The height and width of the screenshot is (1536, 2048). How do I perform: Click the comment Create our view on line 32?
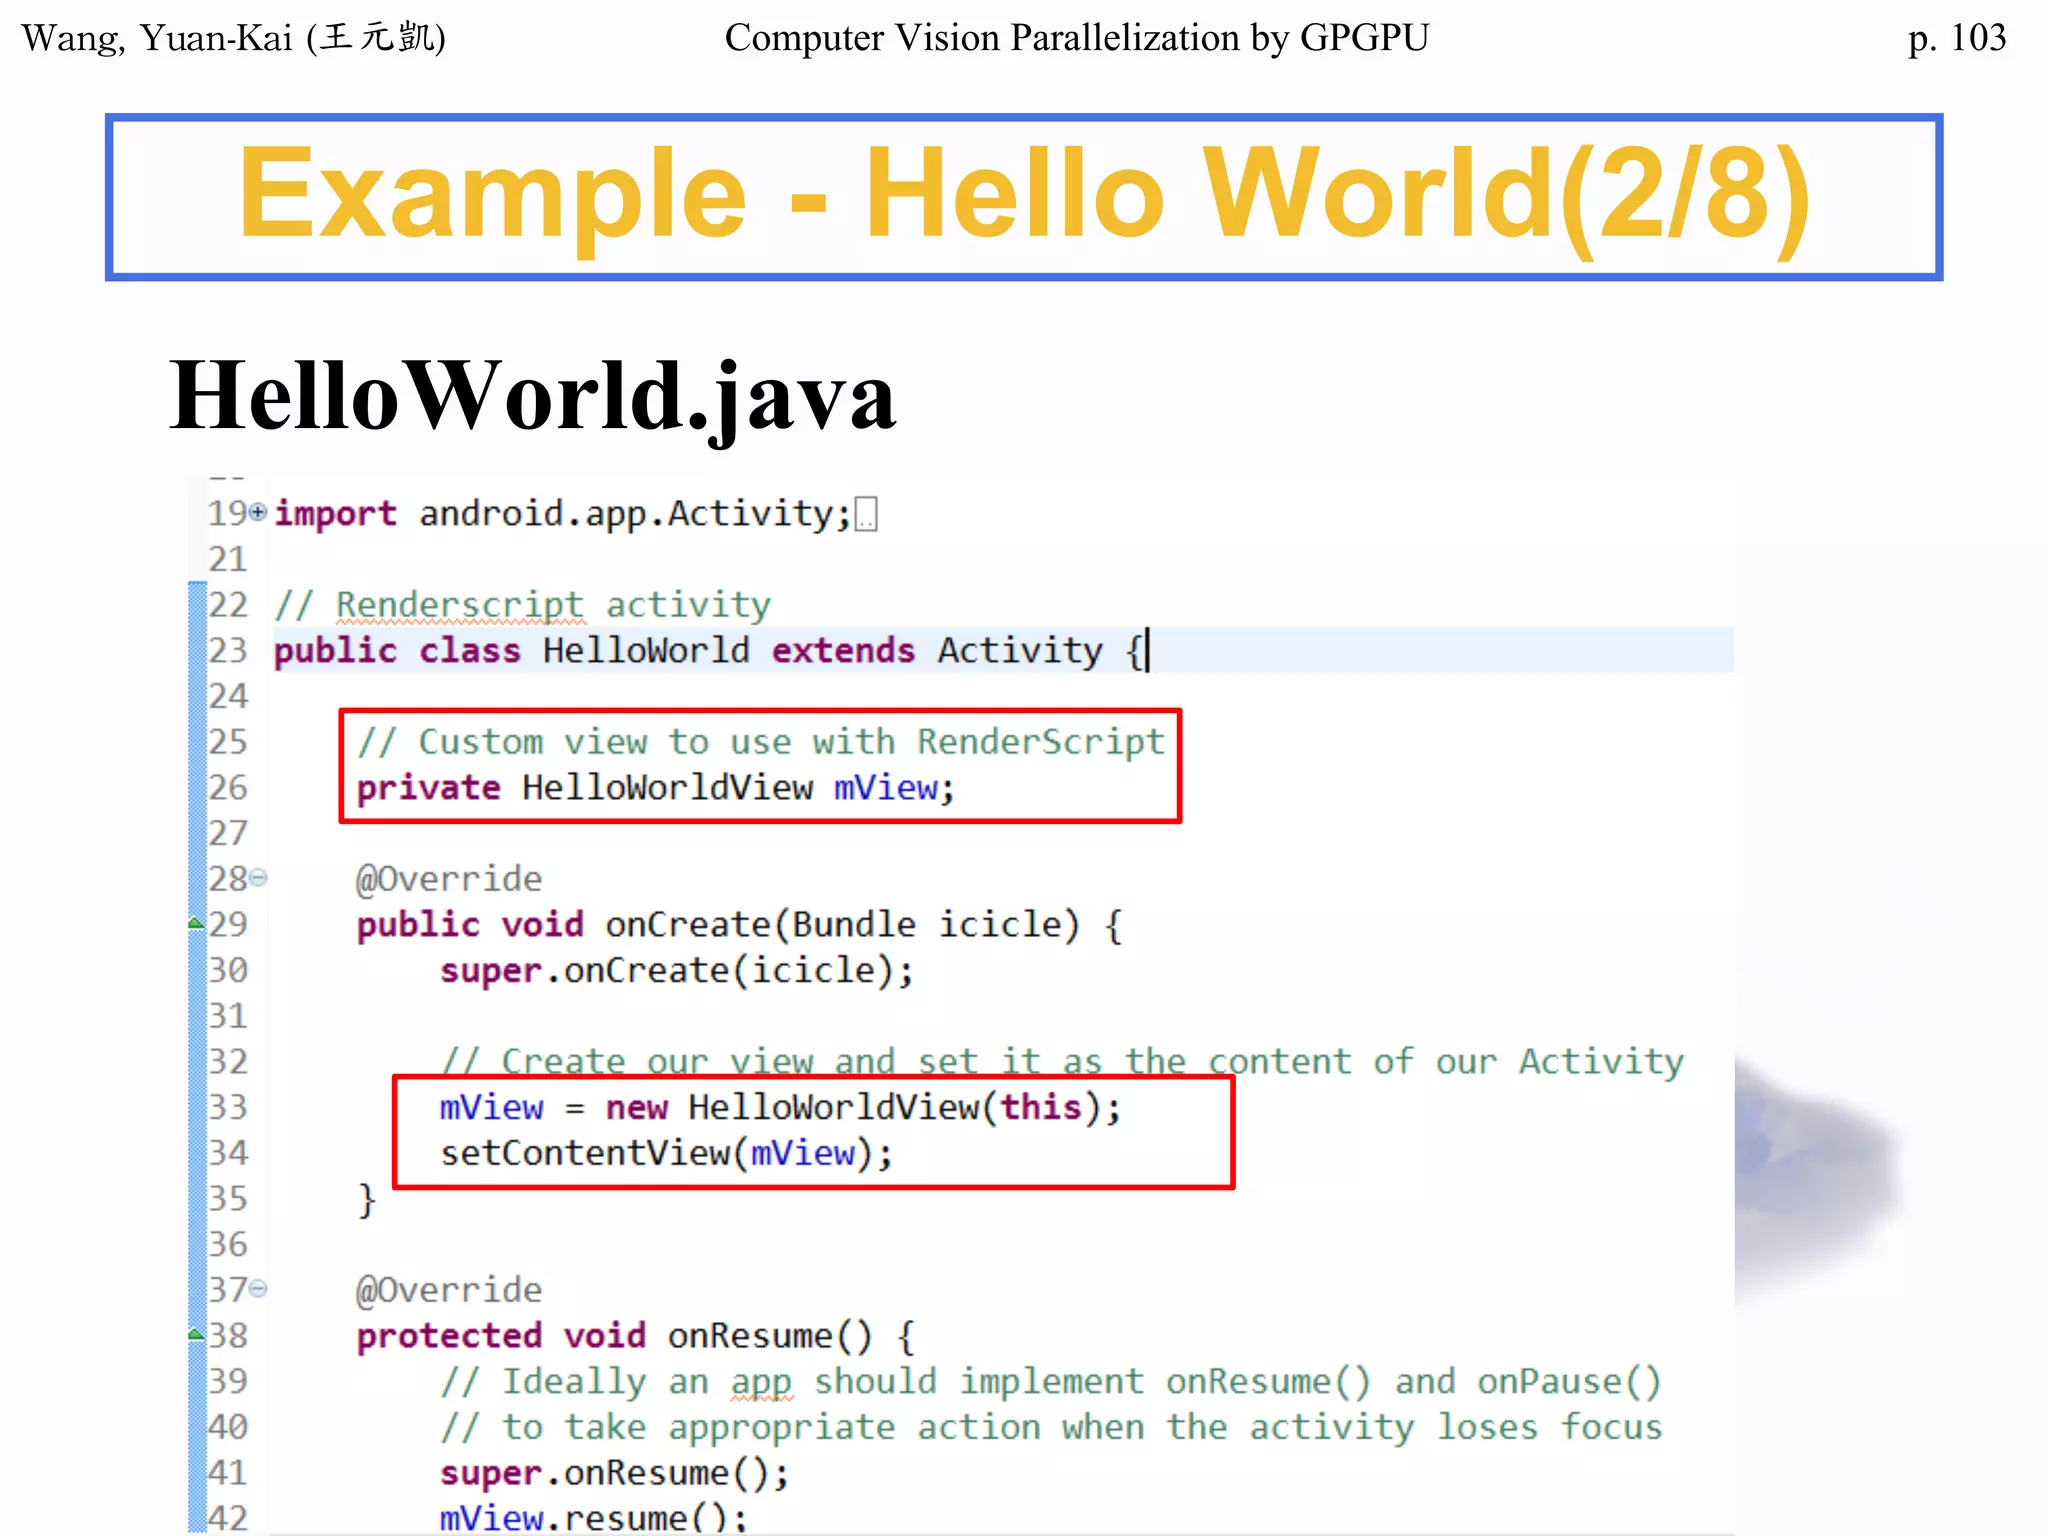pos(1062,1061)
